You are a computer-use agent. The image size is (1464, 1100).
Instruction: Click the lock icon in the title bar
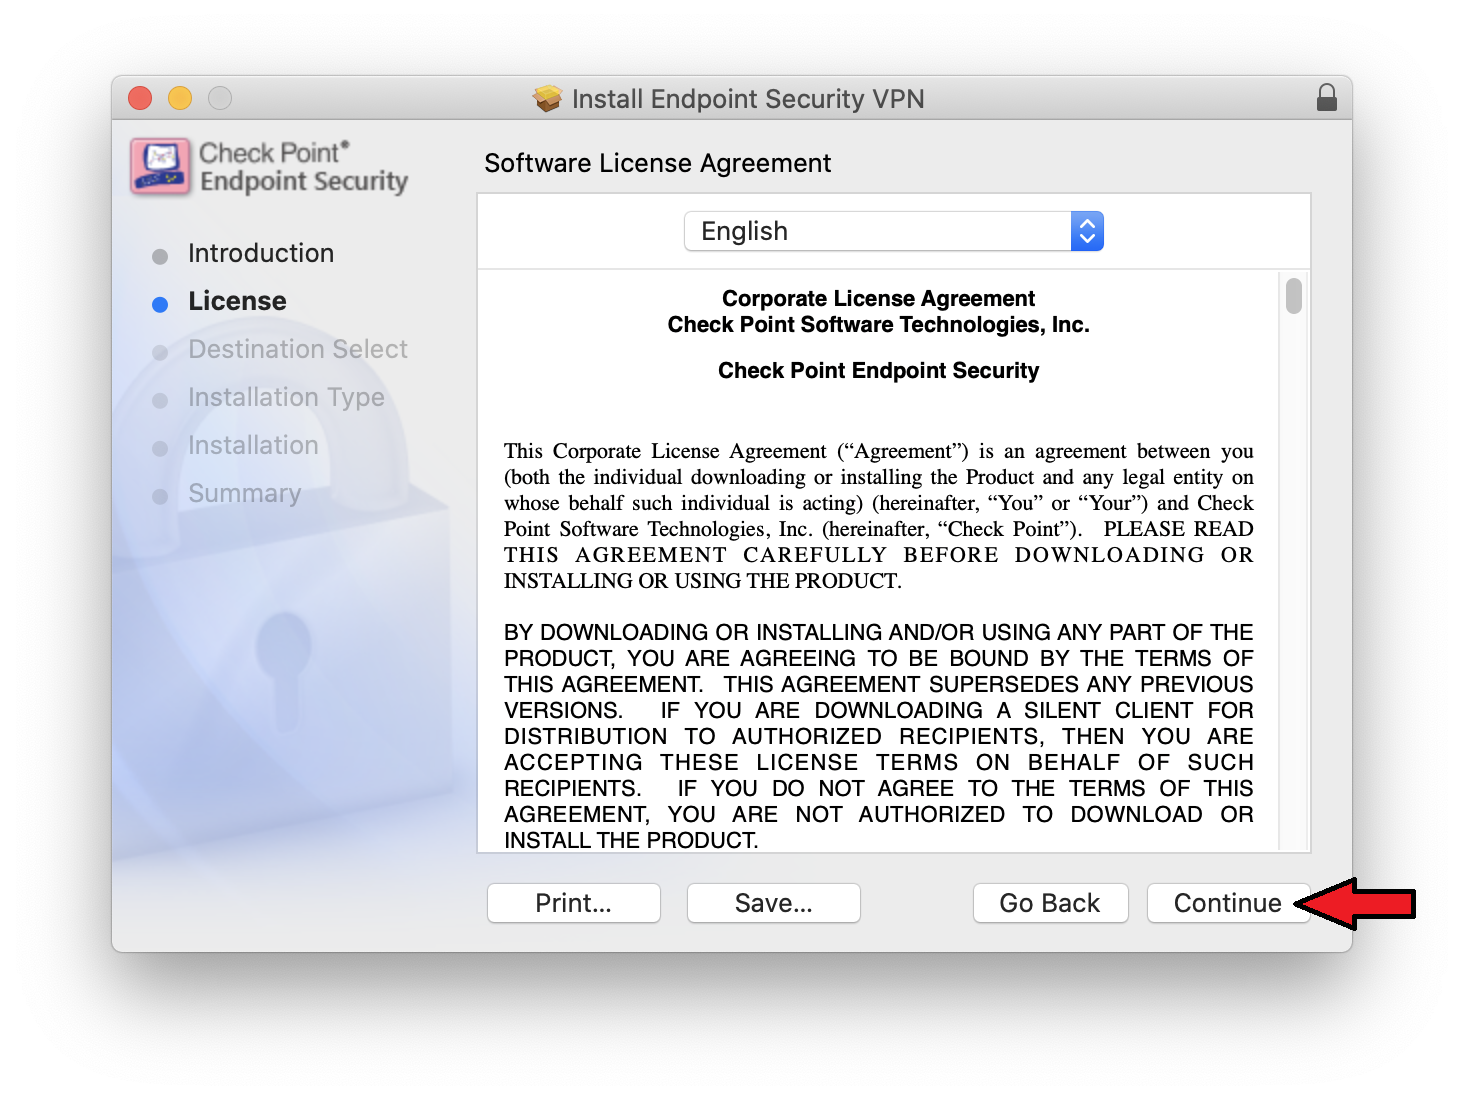coord(1326,98)
